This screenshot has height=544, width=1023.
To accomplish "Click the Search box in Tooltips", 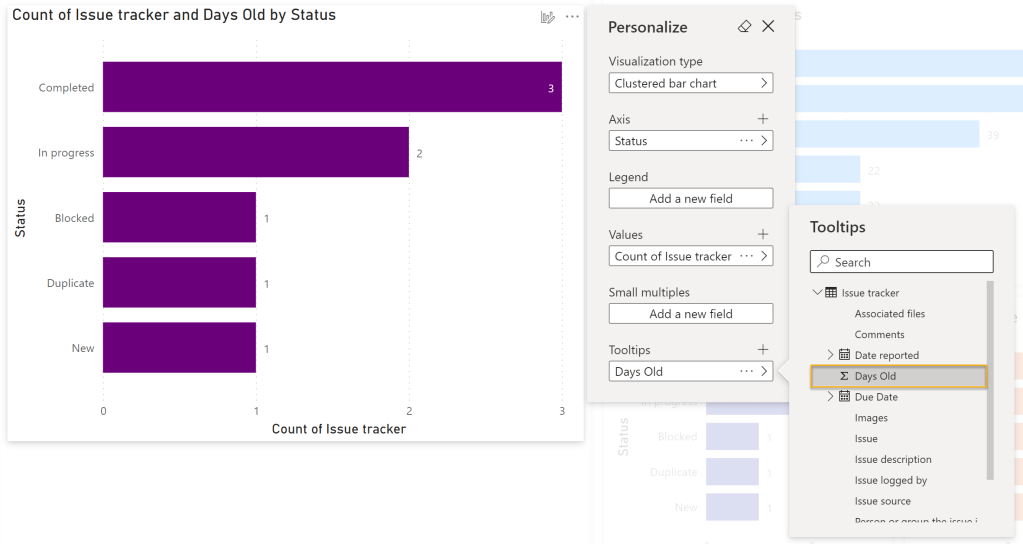I will [901, 262].
